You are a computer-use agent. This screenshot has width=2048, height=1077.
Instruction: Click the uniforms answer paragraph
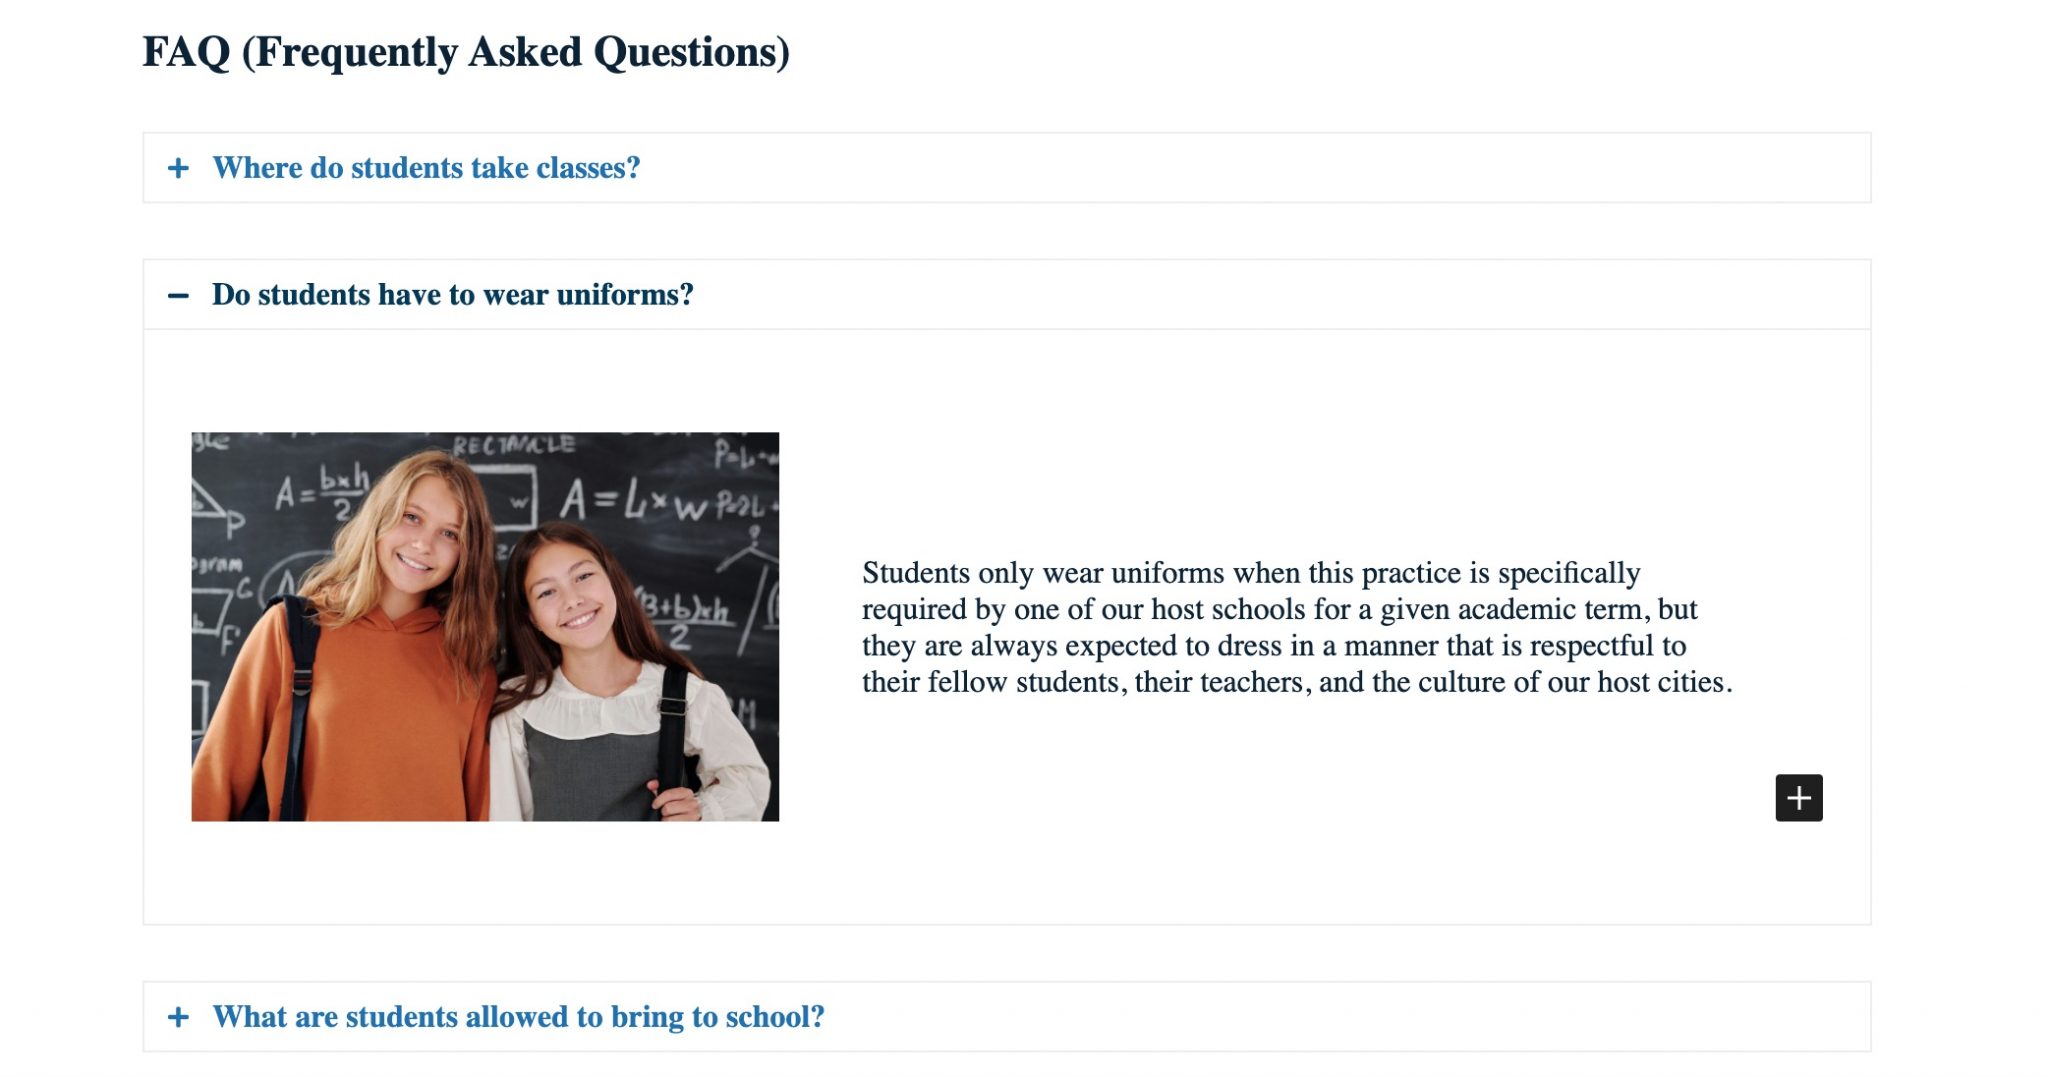pyautogui.click(x=1297, y=627)
